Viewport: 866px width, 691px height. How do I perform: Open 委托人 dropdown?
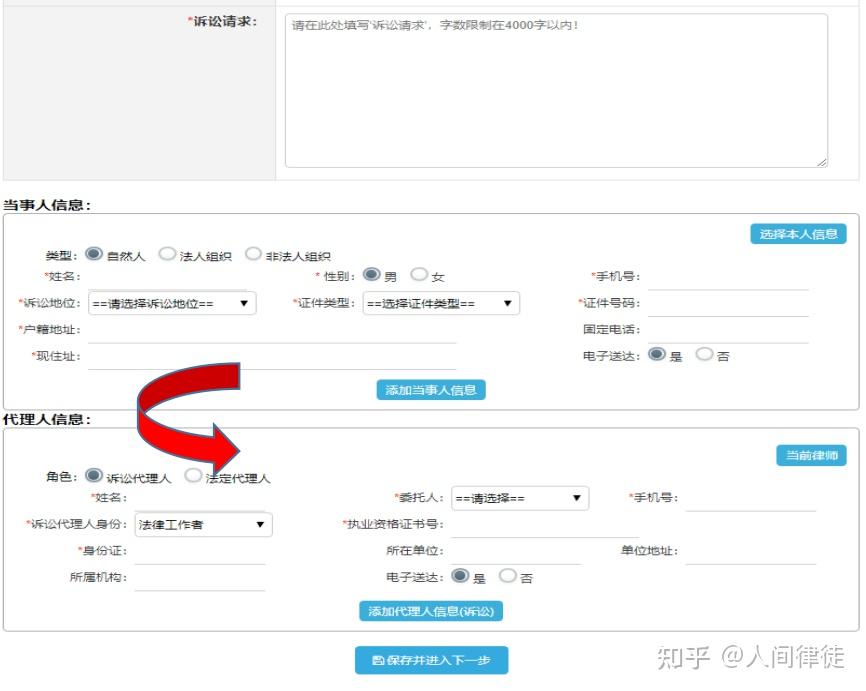click(x=520, y=498)
